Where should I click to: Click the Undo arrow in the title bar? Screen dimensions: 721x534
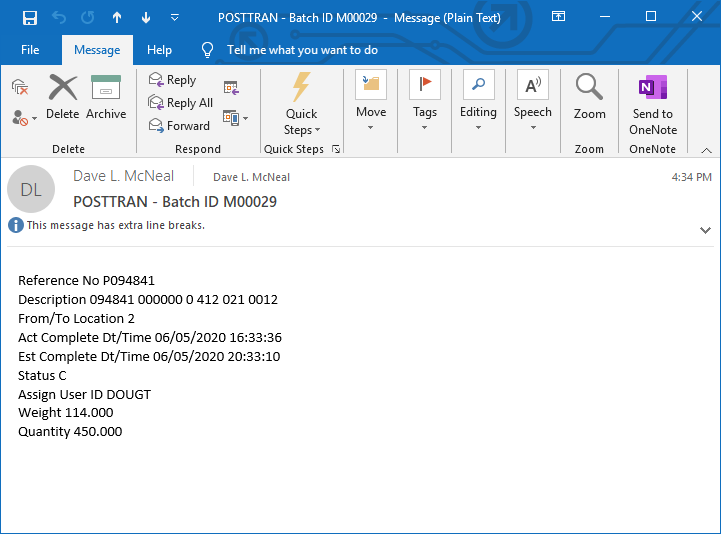[x=59, y=18]
